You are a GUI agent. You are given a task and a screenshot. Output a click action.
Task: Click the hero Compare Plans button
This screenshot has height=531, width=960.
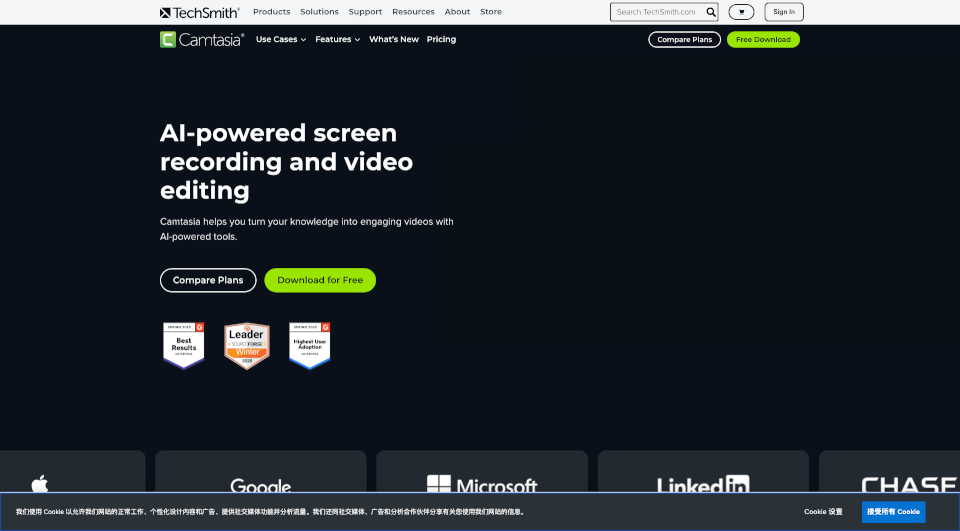coord(208,281)
